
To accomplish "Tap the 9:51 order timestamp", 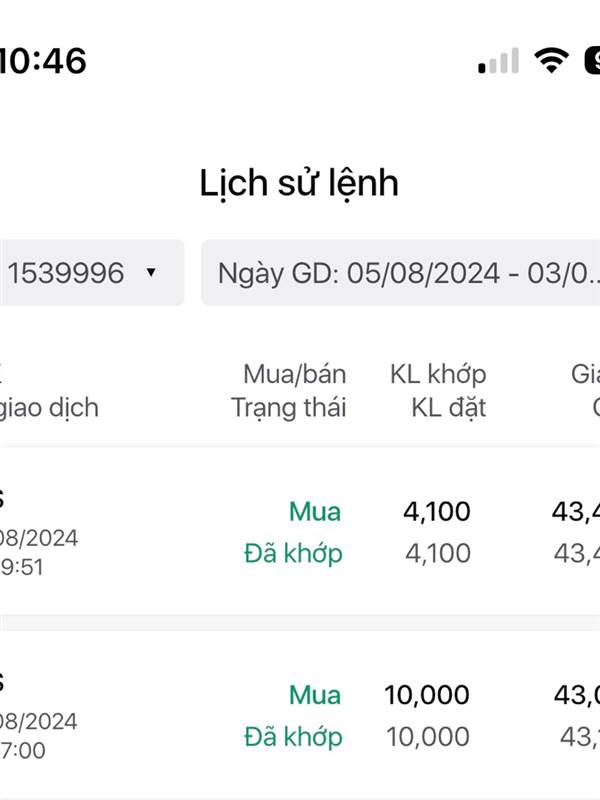I will 22,567.
